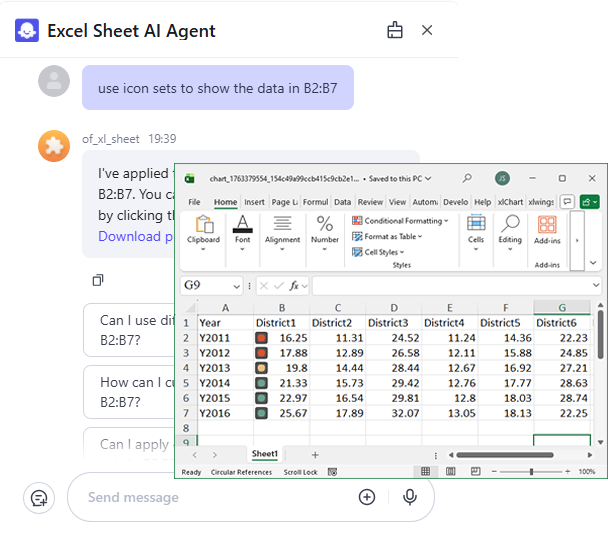608x533 pixels.
Task: Click zoom in plus button
Action: (567, 472)
